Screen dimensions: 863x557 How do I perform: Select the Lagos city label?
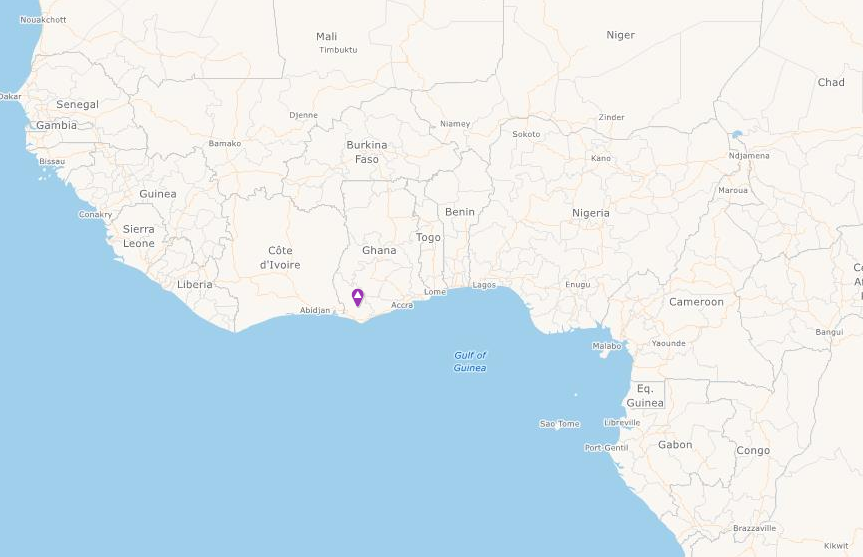484,285
